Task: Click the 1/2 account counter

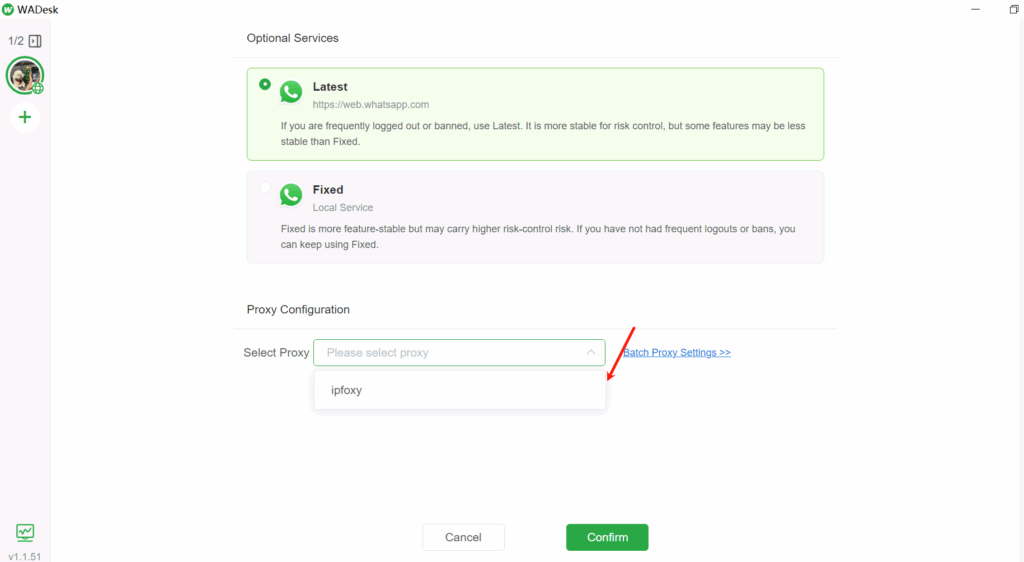Action: pyautogui.click(x=16, y=41)
